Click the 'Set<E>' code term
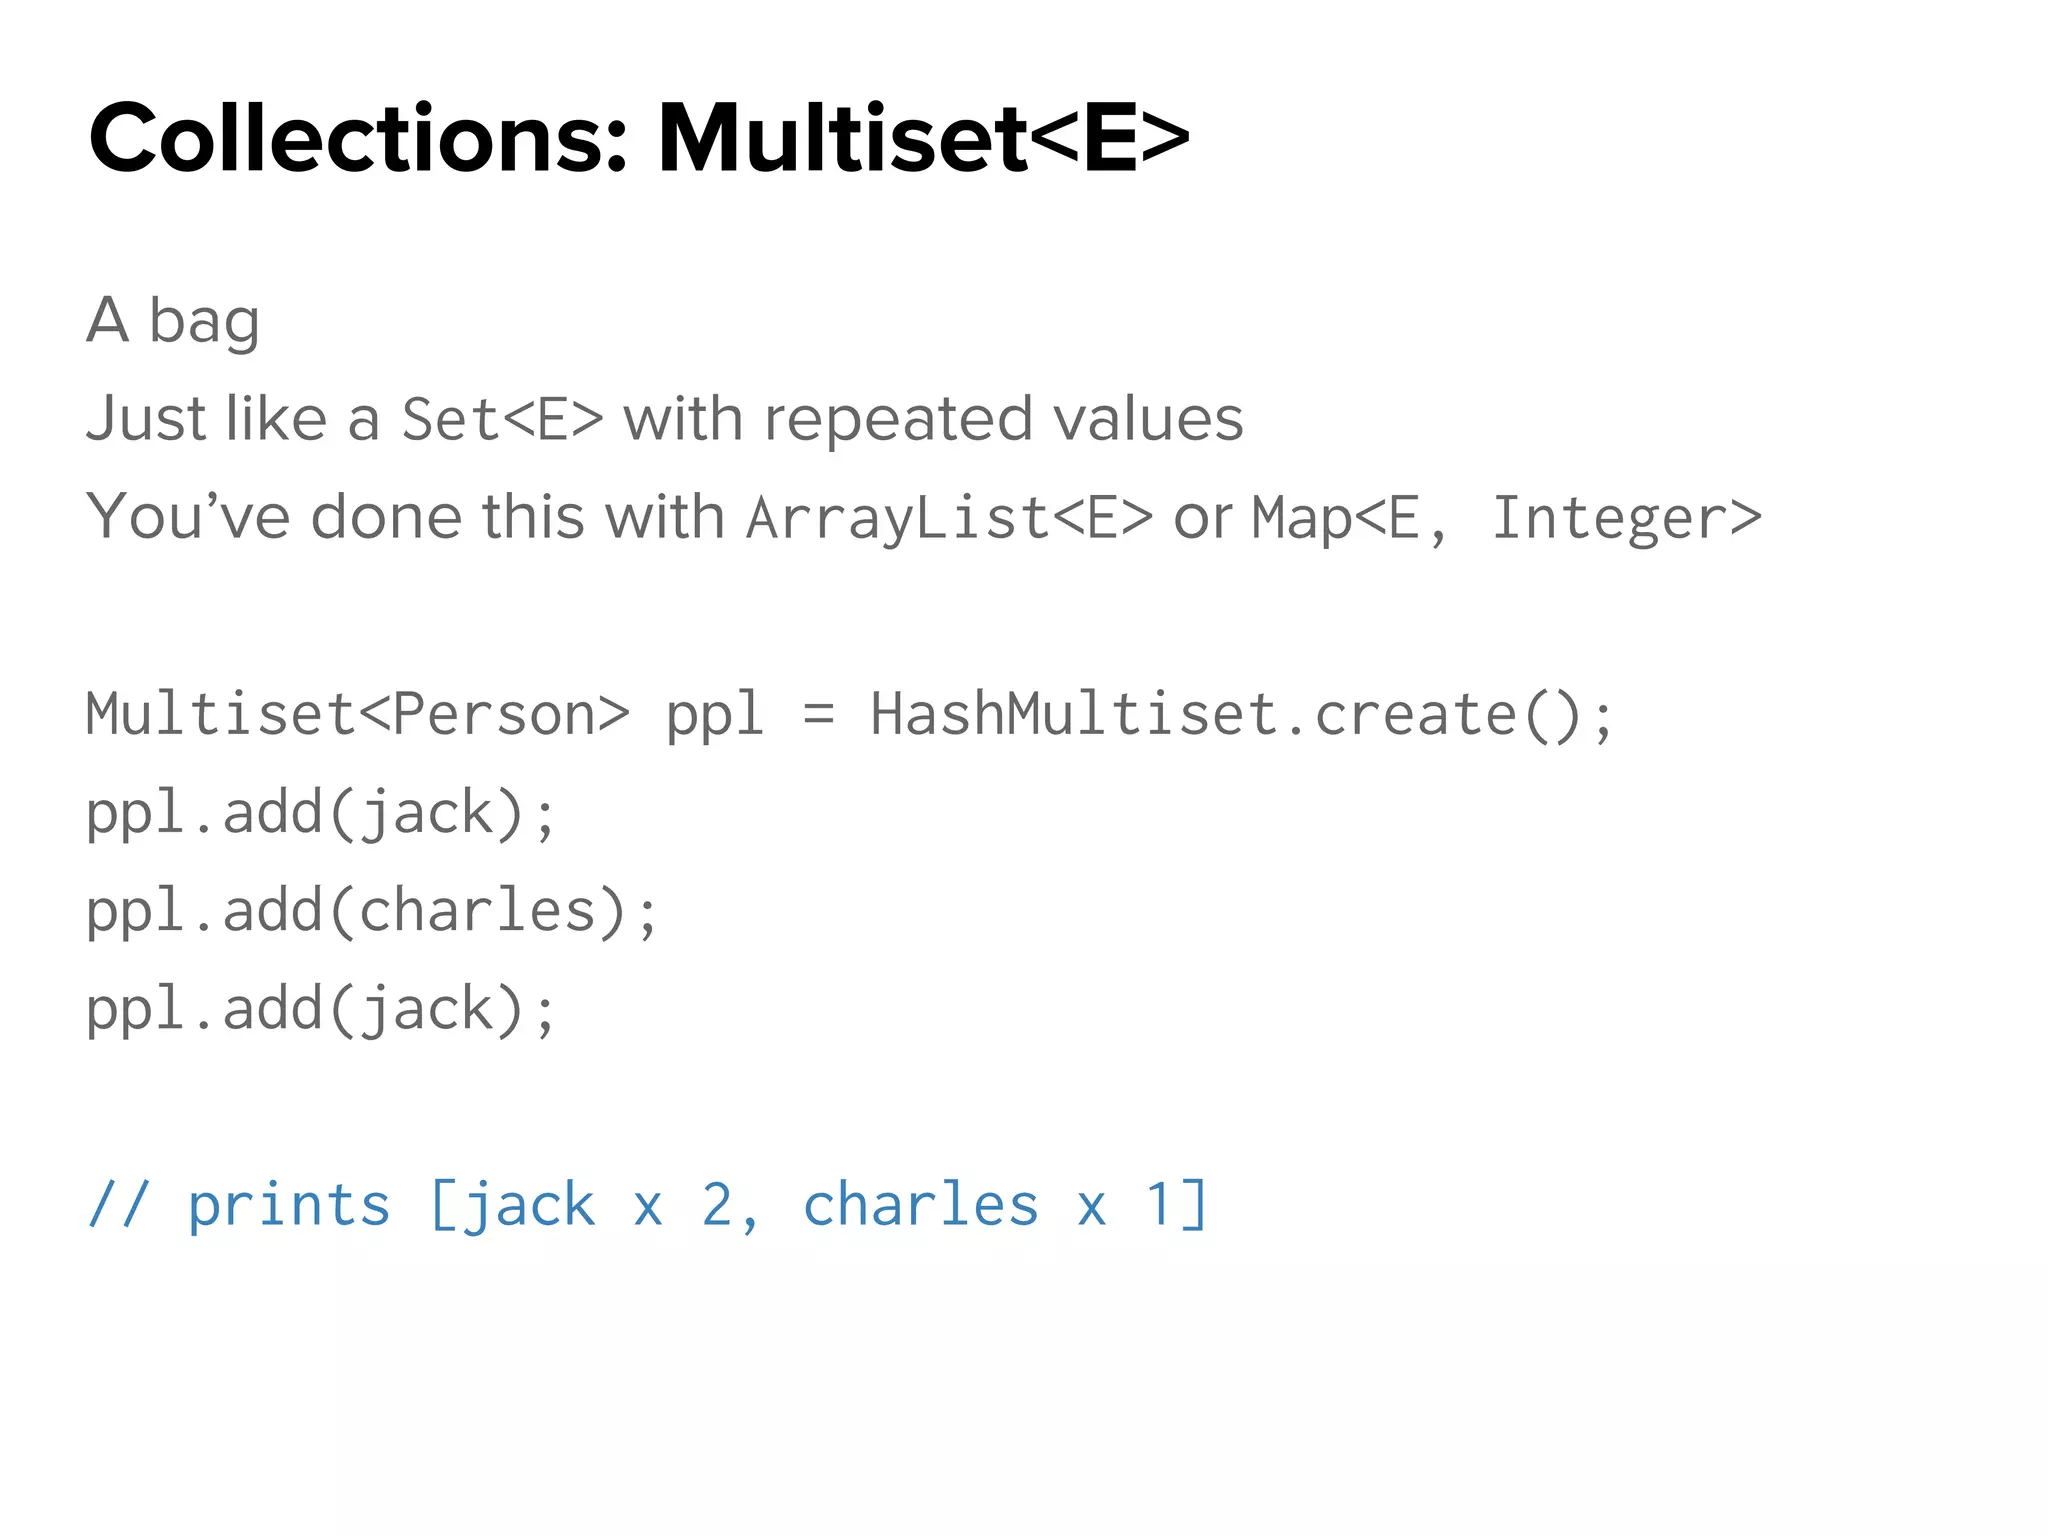Image resolution: width=2048 pixels, height=1536 pixels. (x=502, y=418)
